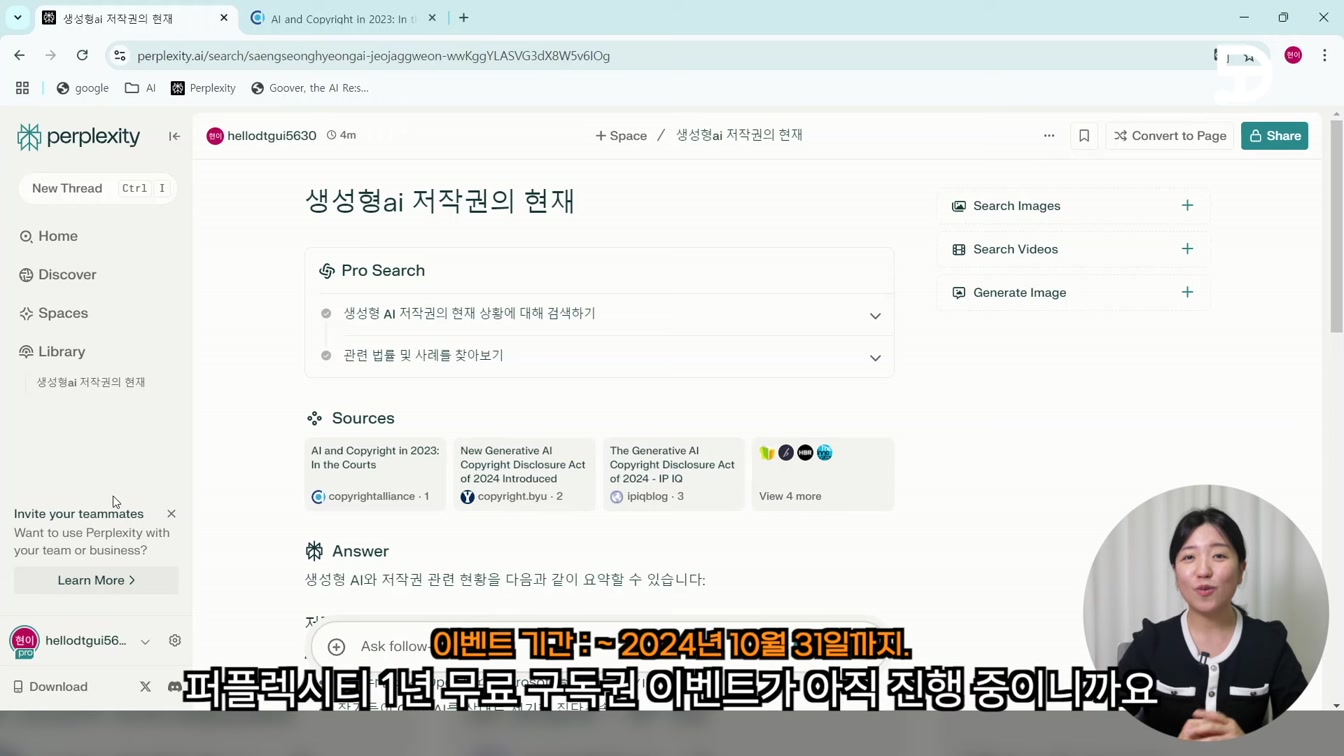Open the Library section
This screenshot has height=756, width=1344.
pos(52,352)
